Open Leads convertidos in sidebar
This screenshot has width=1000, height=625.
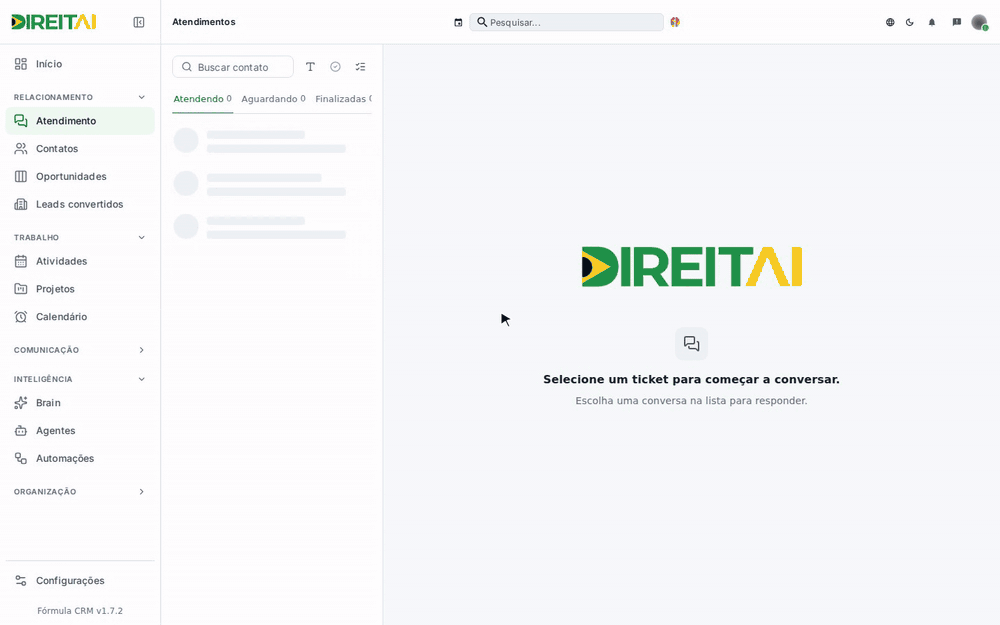80,204
